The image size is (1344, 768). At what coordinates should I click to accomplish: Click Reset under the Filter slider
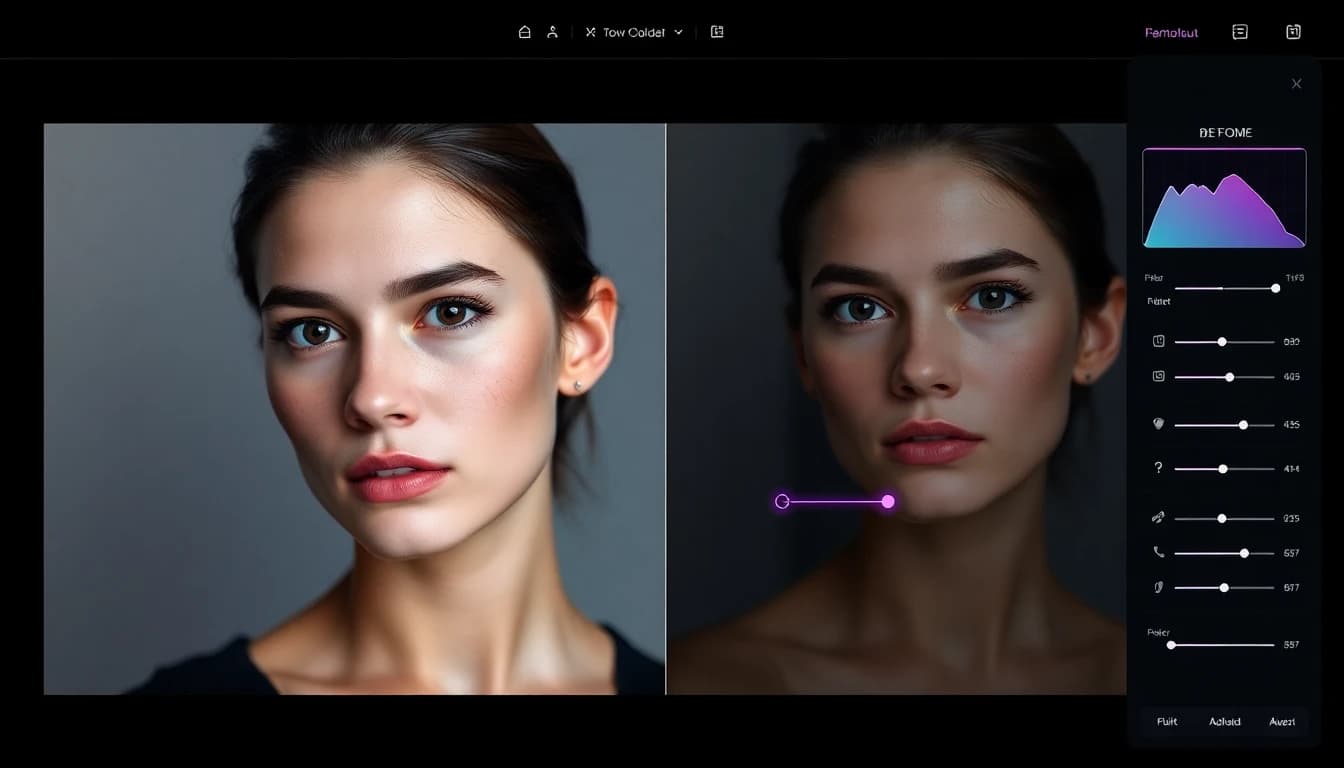1157,300
